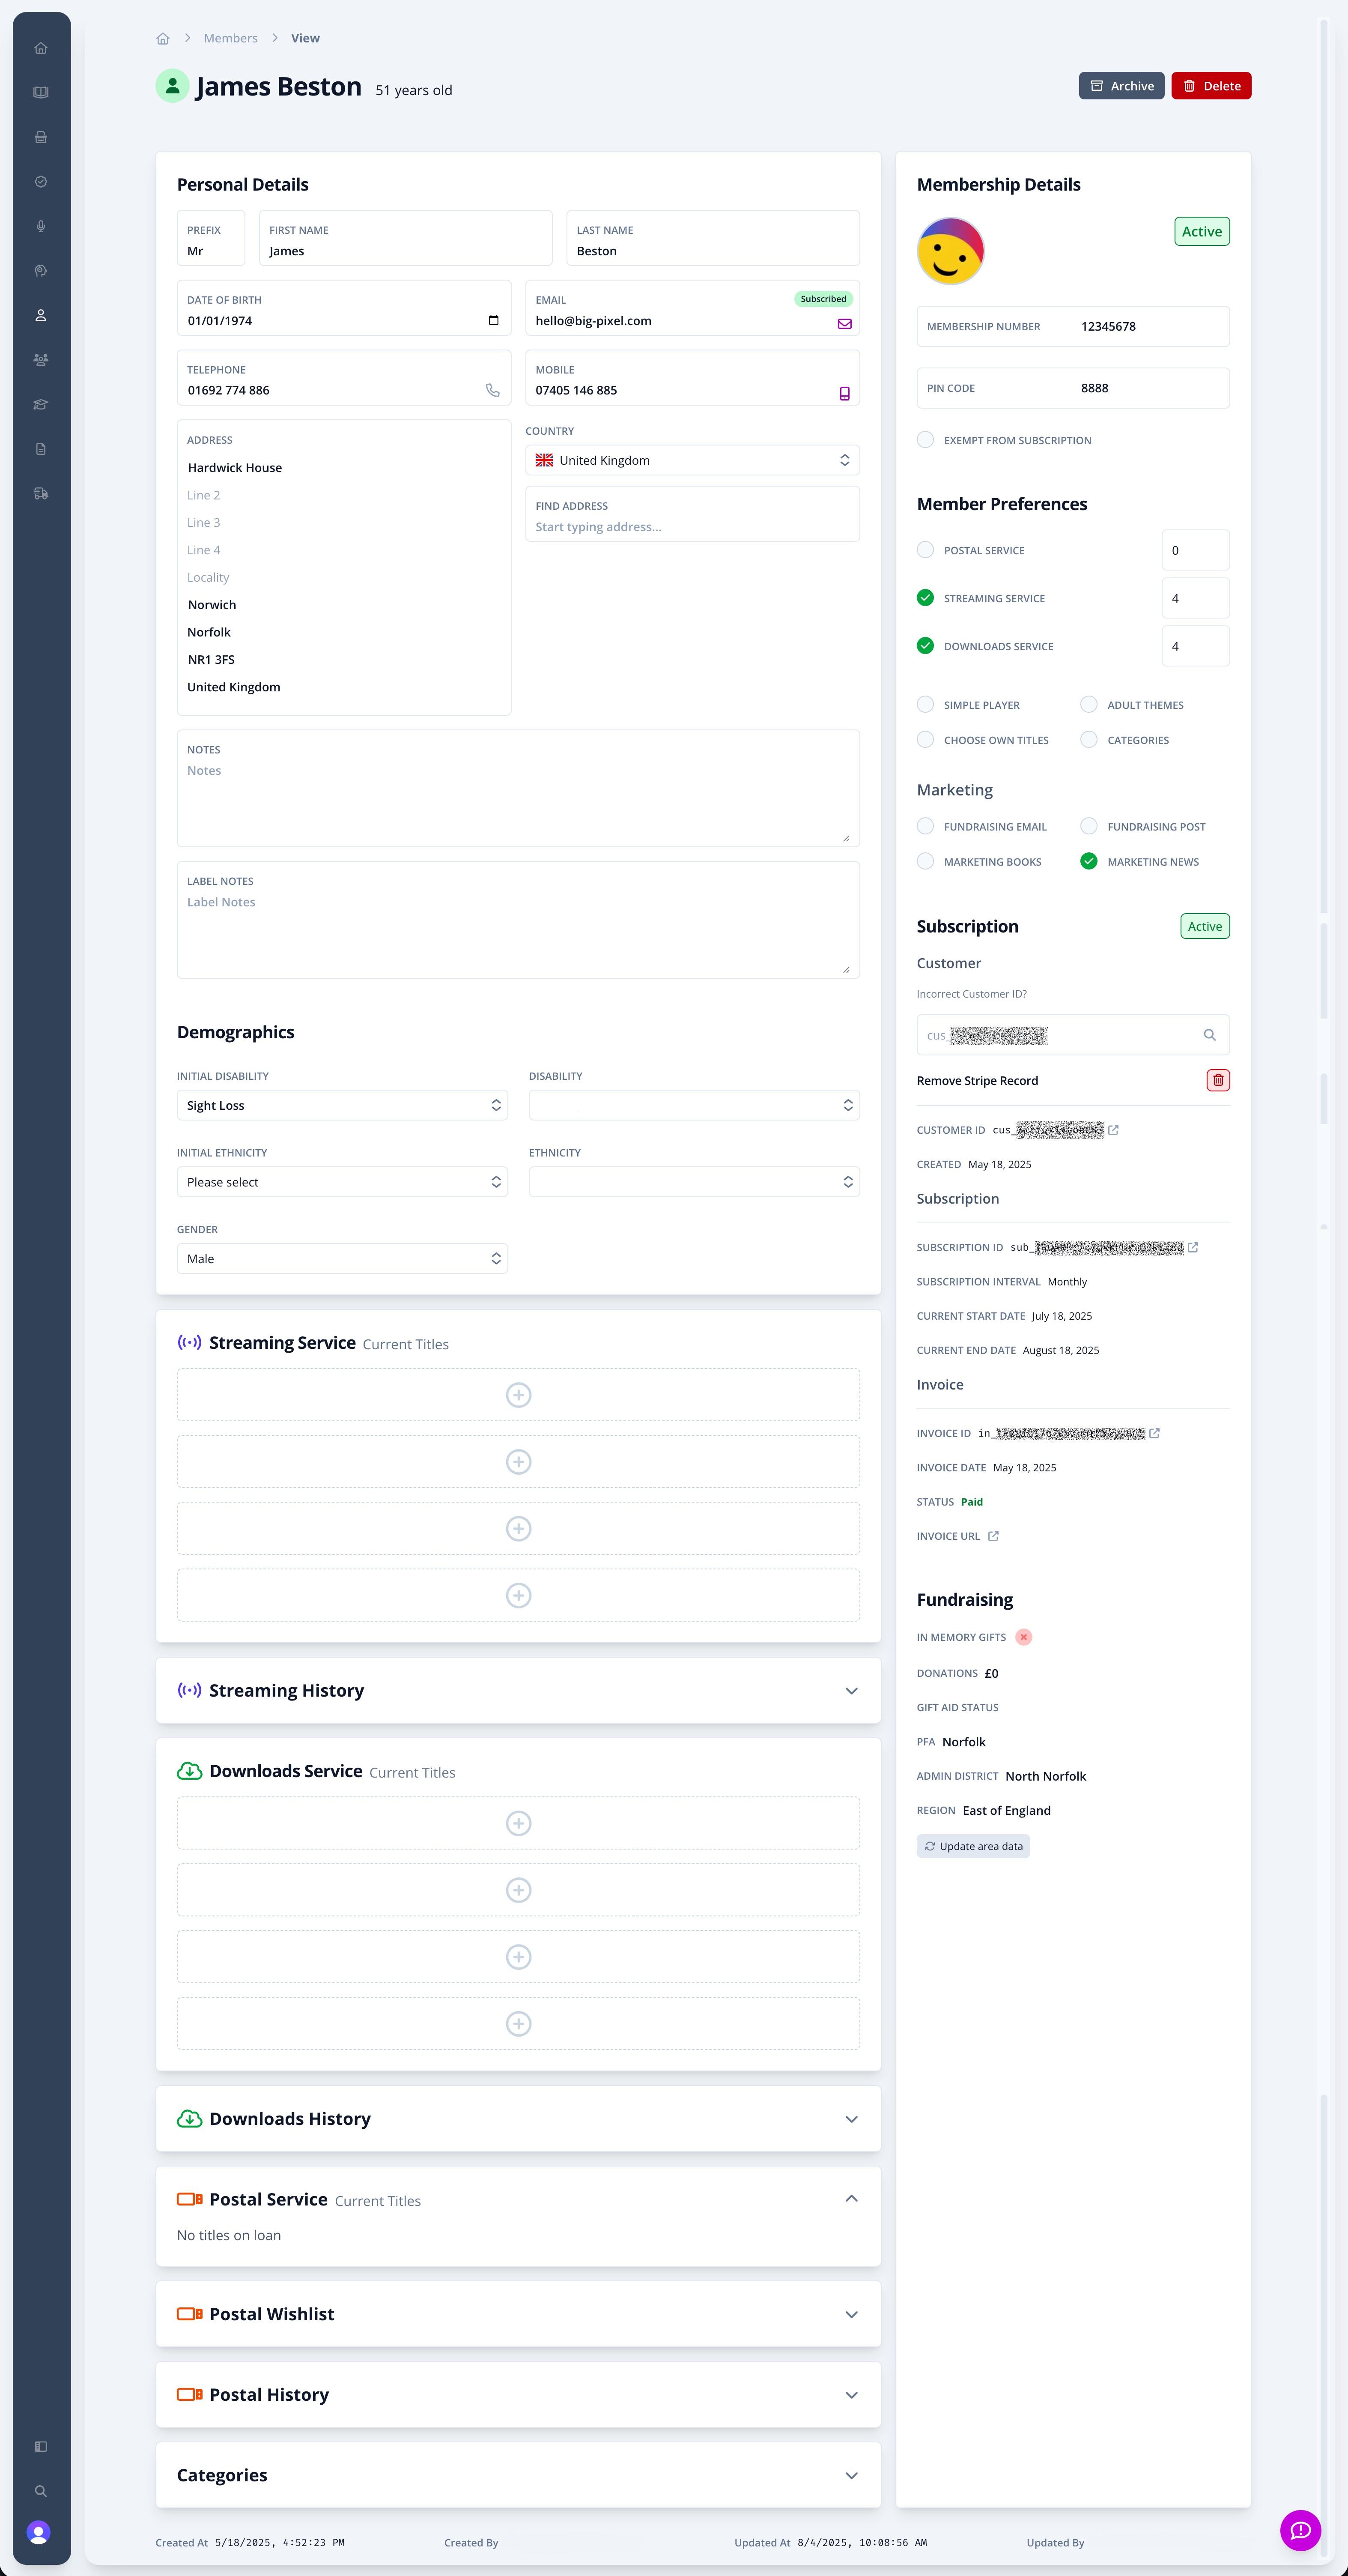The width and height of the screenshot is (1348, 2576).
Task: Click the red Remove Stripe Record trash icon
Action: [x=1217, y=1080]
